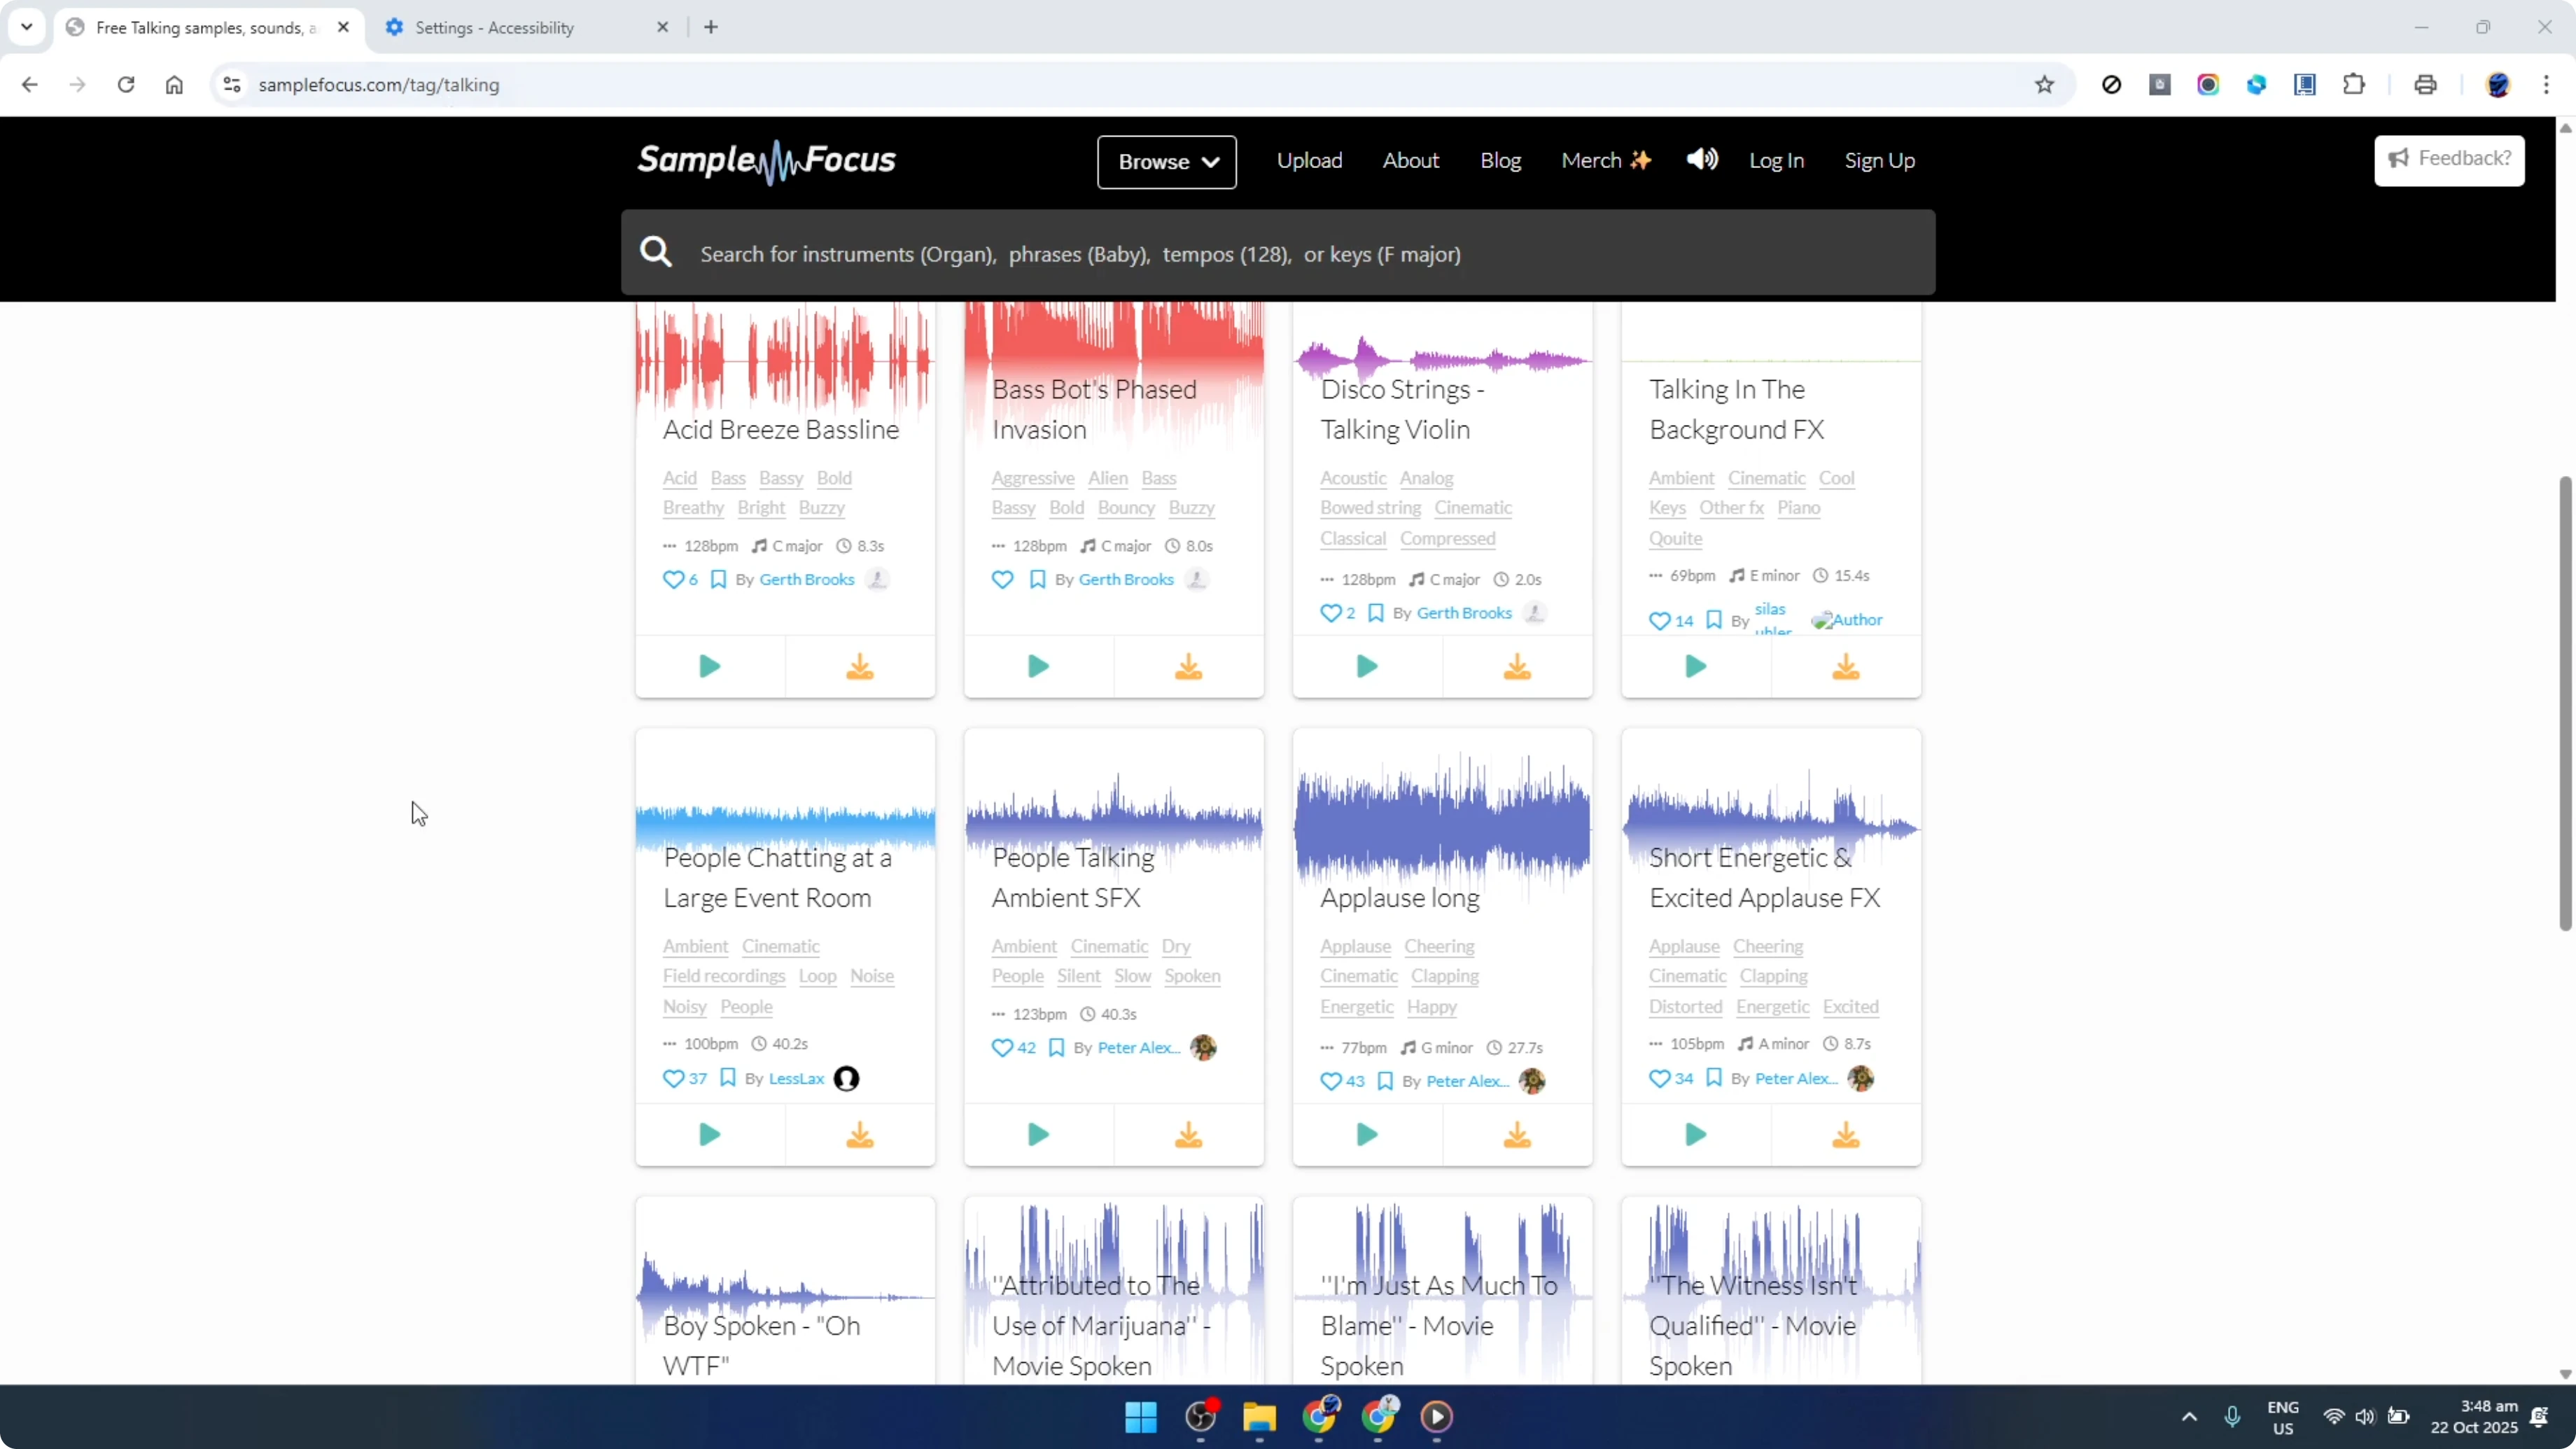2576x1449 pixels.
Task: Click the SampleFocus logo
Action: [767, 161]
